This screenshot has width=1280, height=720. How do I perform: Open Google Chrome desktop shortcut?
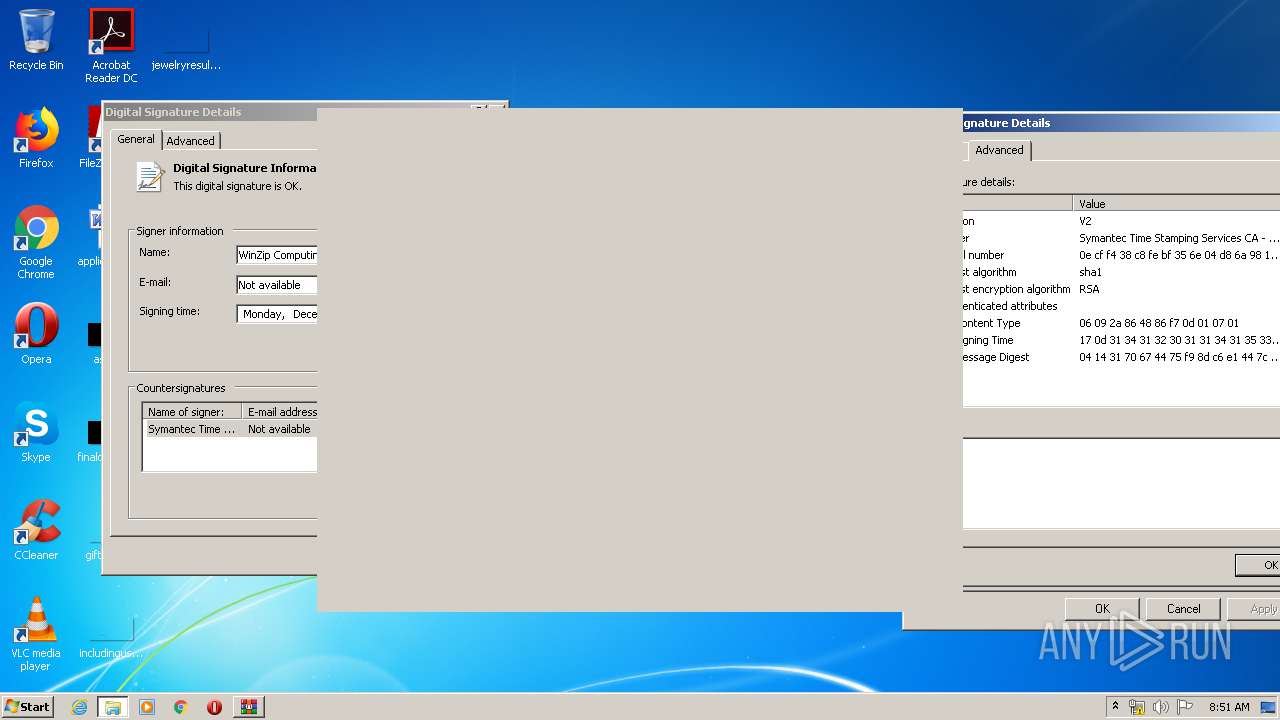point(36,242)
